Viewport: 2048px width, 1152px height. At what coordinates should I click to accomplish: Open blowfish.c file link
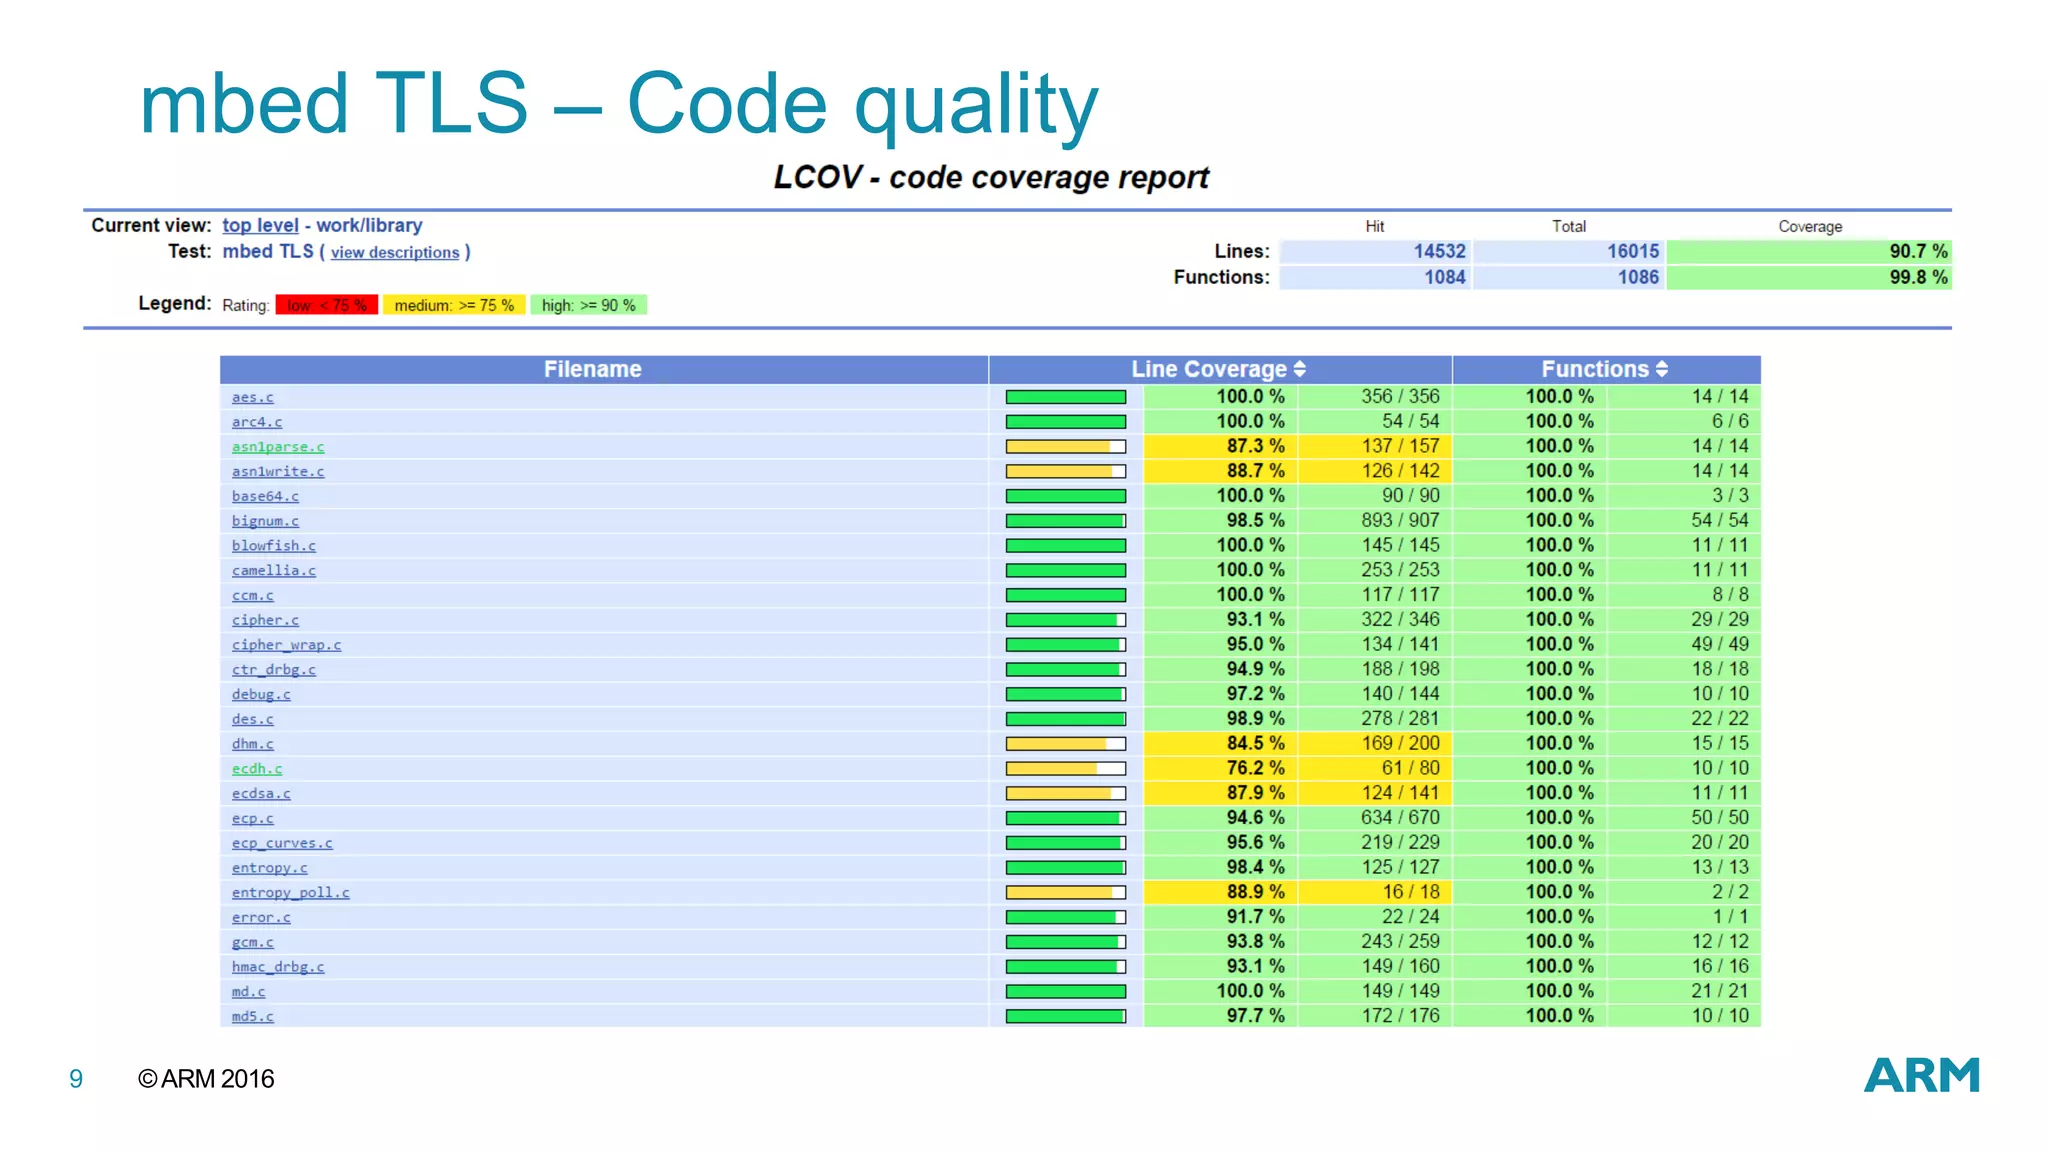[x=274, y=546]
